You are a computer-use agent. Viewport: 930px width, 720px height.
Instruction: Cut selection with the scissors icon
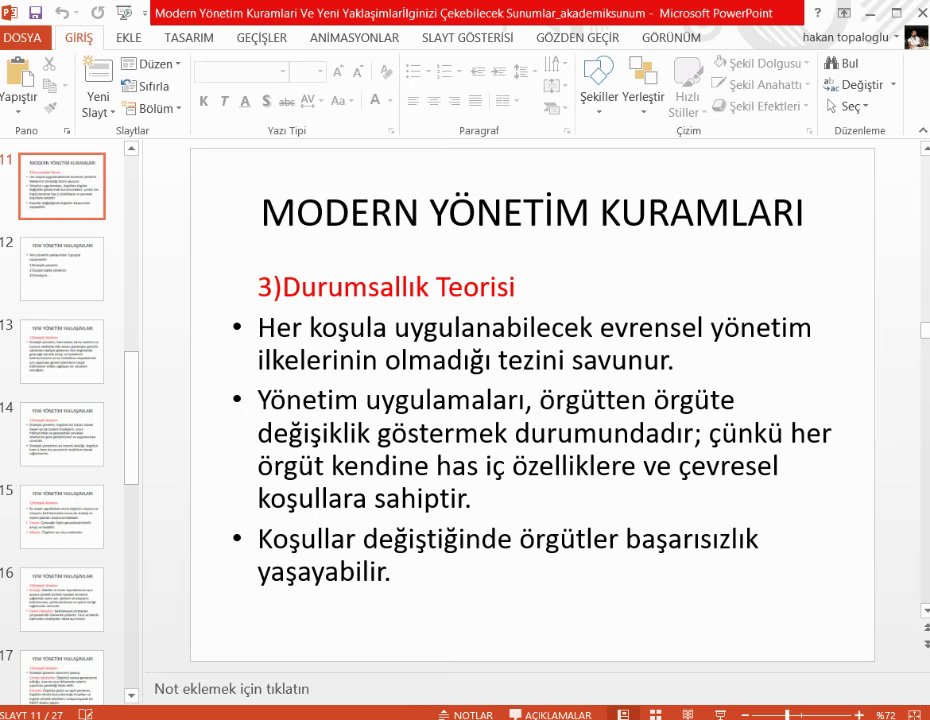click(x=49, y=64)
